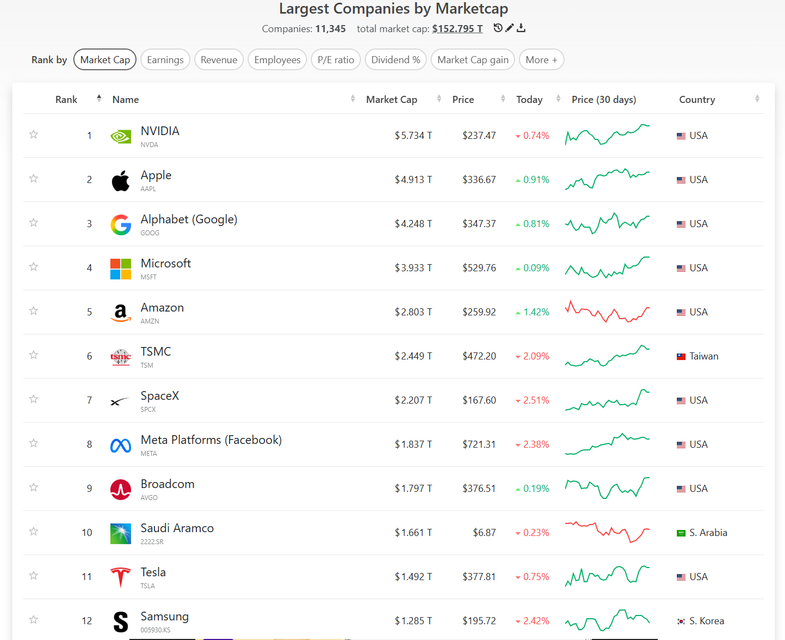Screen dimensions: 785x640
Task: Sort by Name column arrows
Action: point(352,98)
